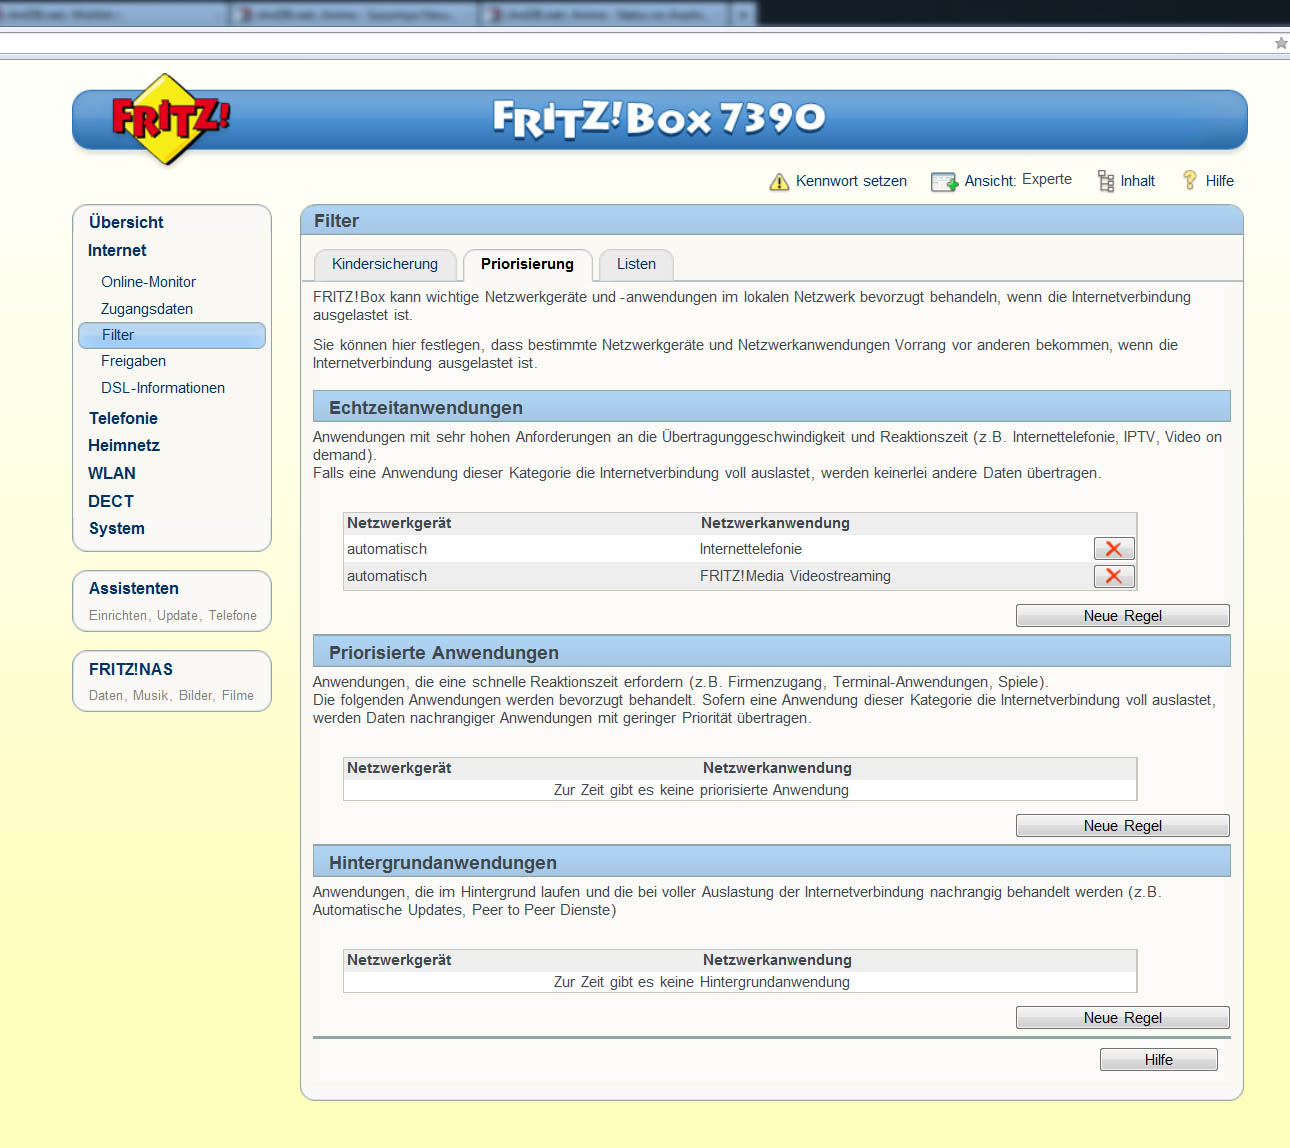Click the Priorisierte Anwendungen section header
This screenshot has height=1148, width=1290.
[772, 652]
